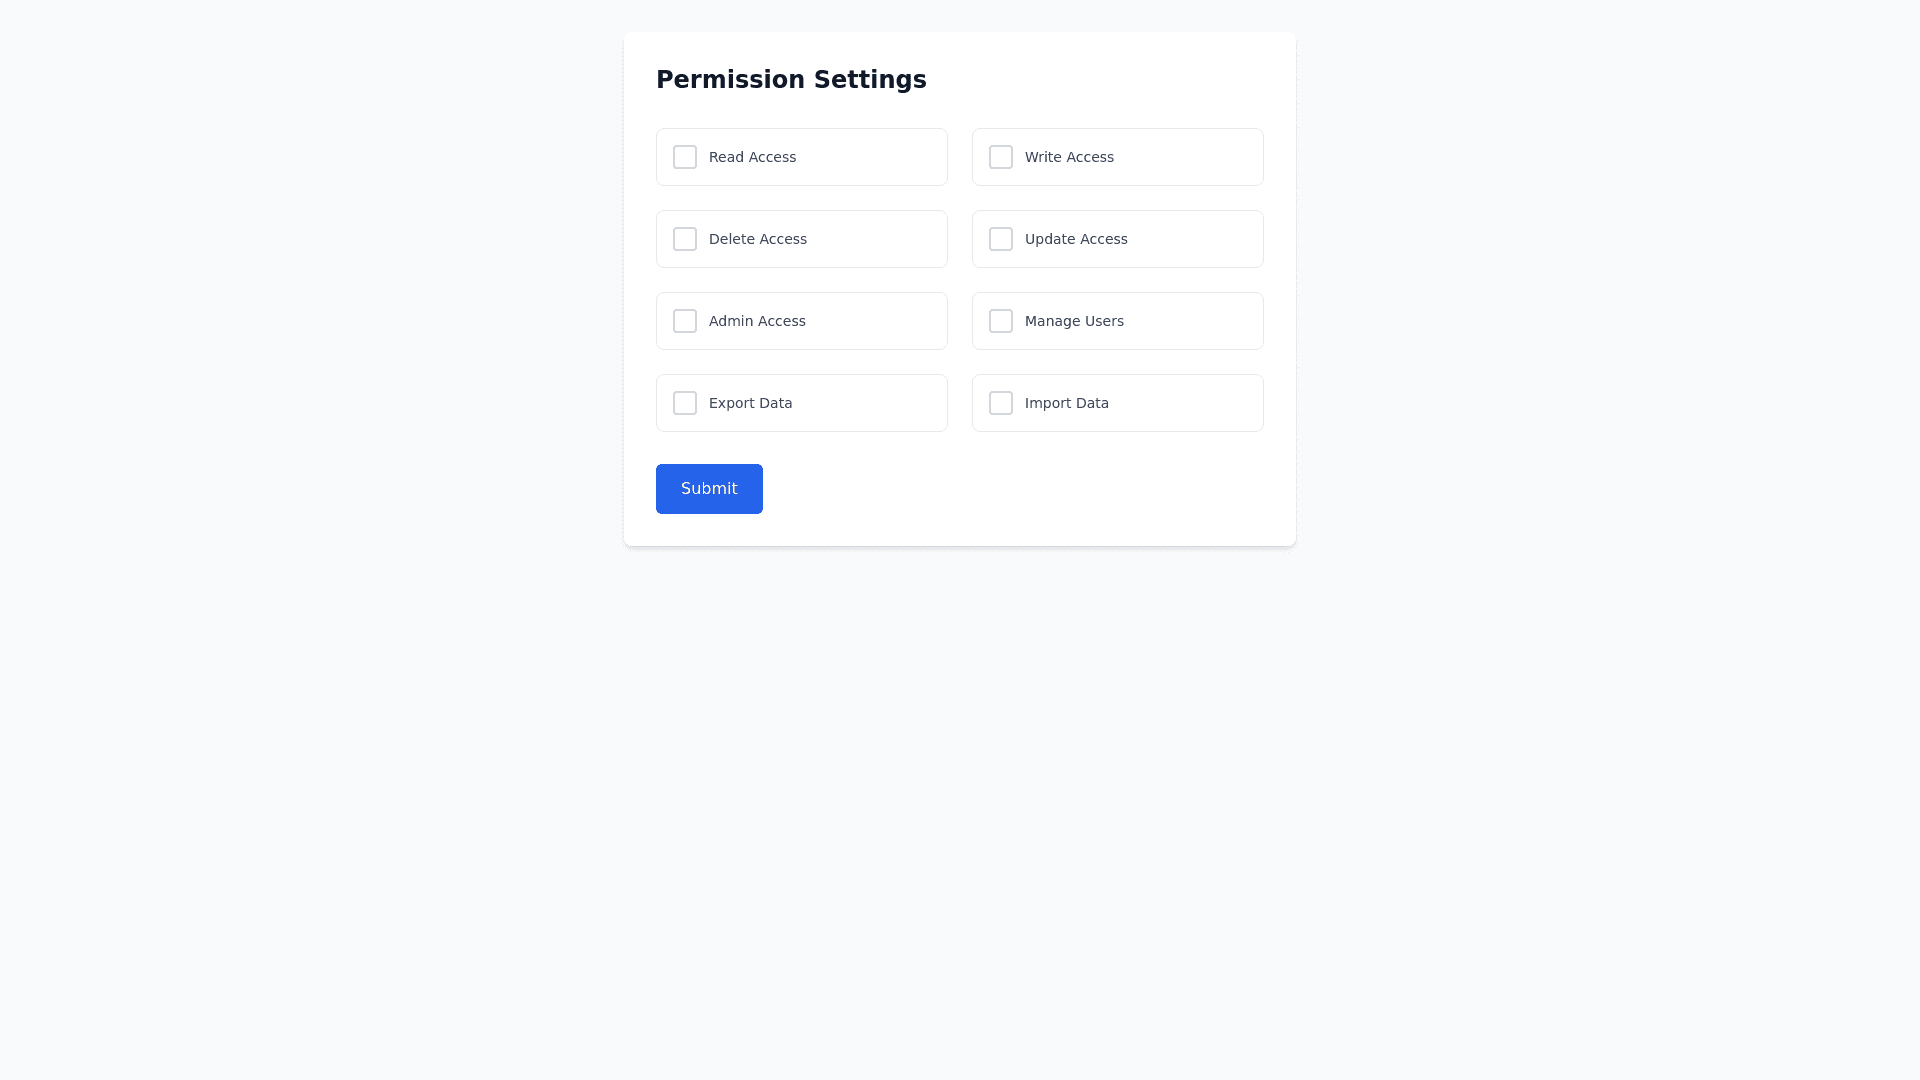Enable the Admin Access checkbox
Screen dimensions: 1920x1080
pos(685,321)
